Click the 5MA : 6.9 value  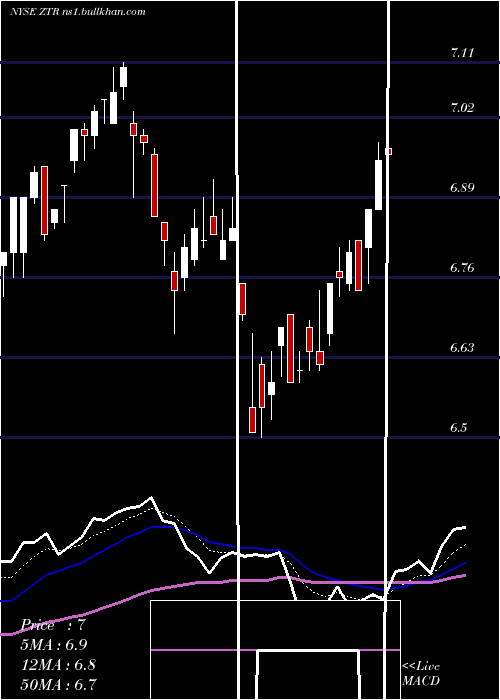[x=54, y=645]
